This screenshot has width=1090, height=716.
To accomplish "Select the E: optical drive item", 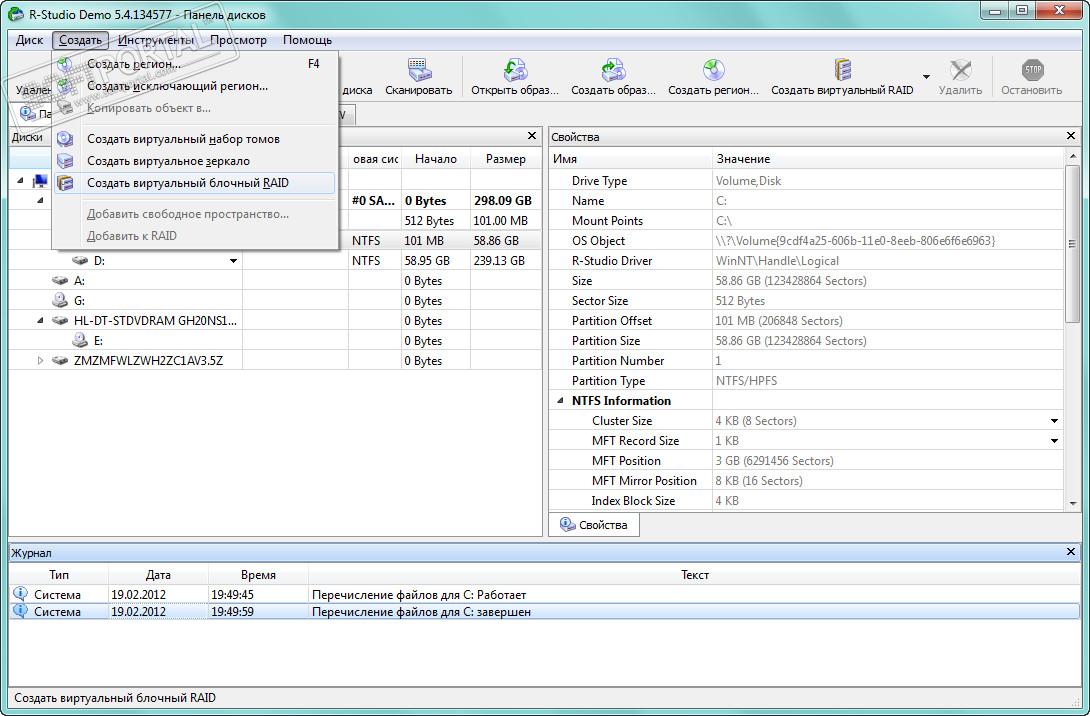I will (x=98, y=341).
